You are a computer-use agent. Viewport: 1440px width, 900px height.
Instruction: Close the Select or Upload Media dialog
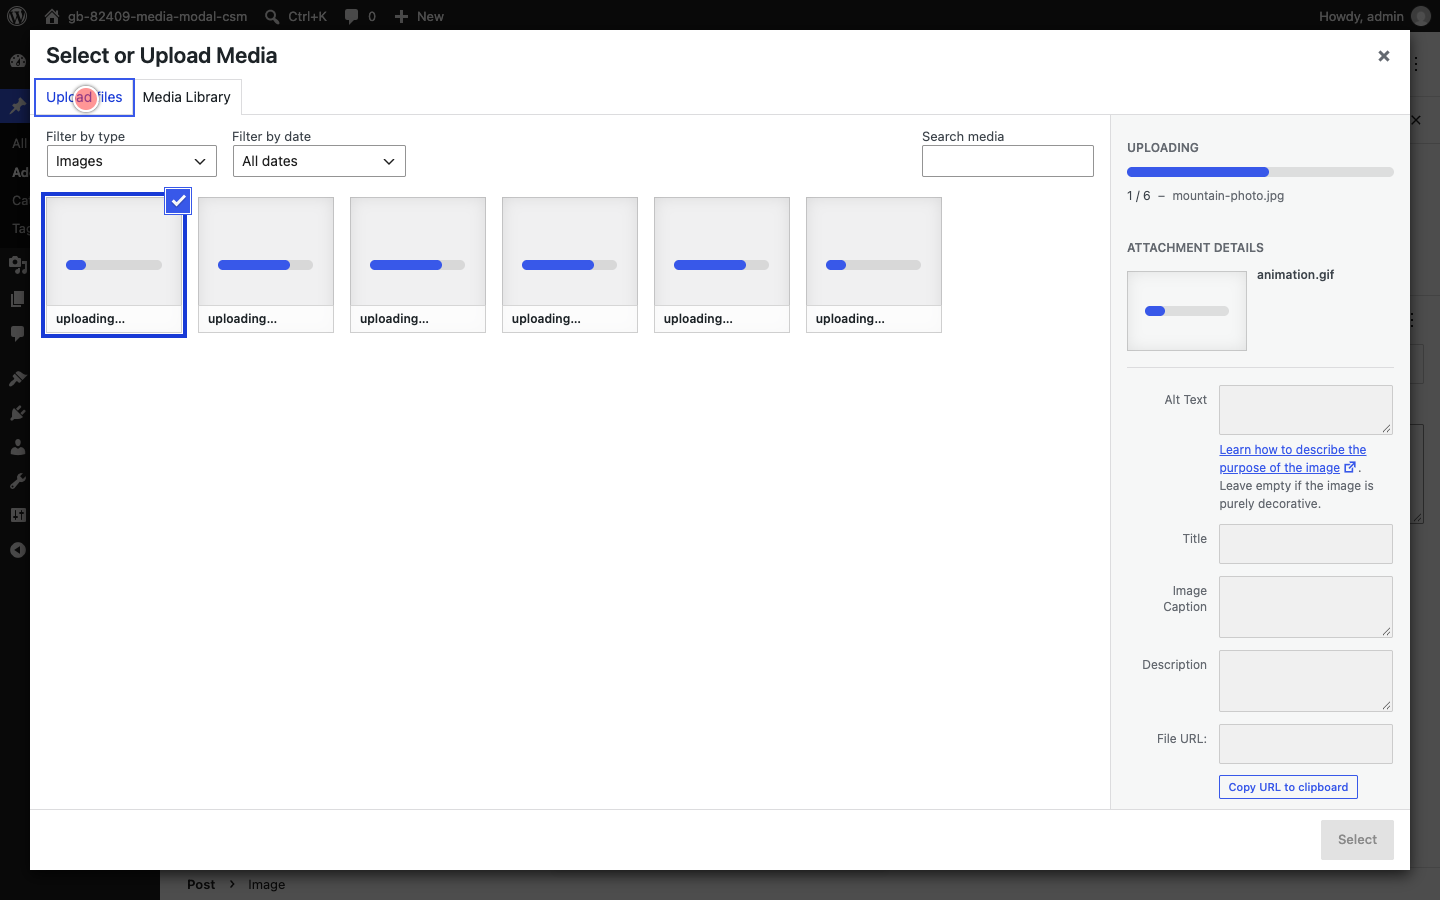pos(1384,56)
